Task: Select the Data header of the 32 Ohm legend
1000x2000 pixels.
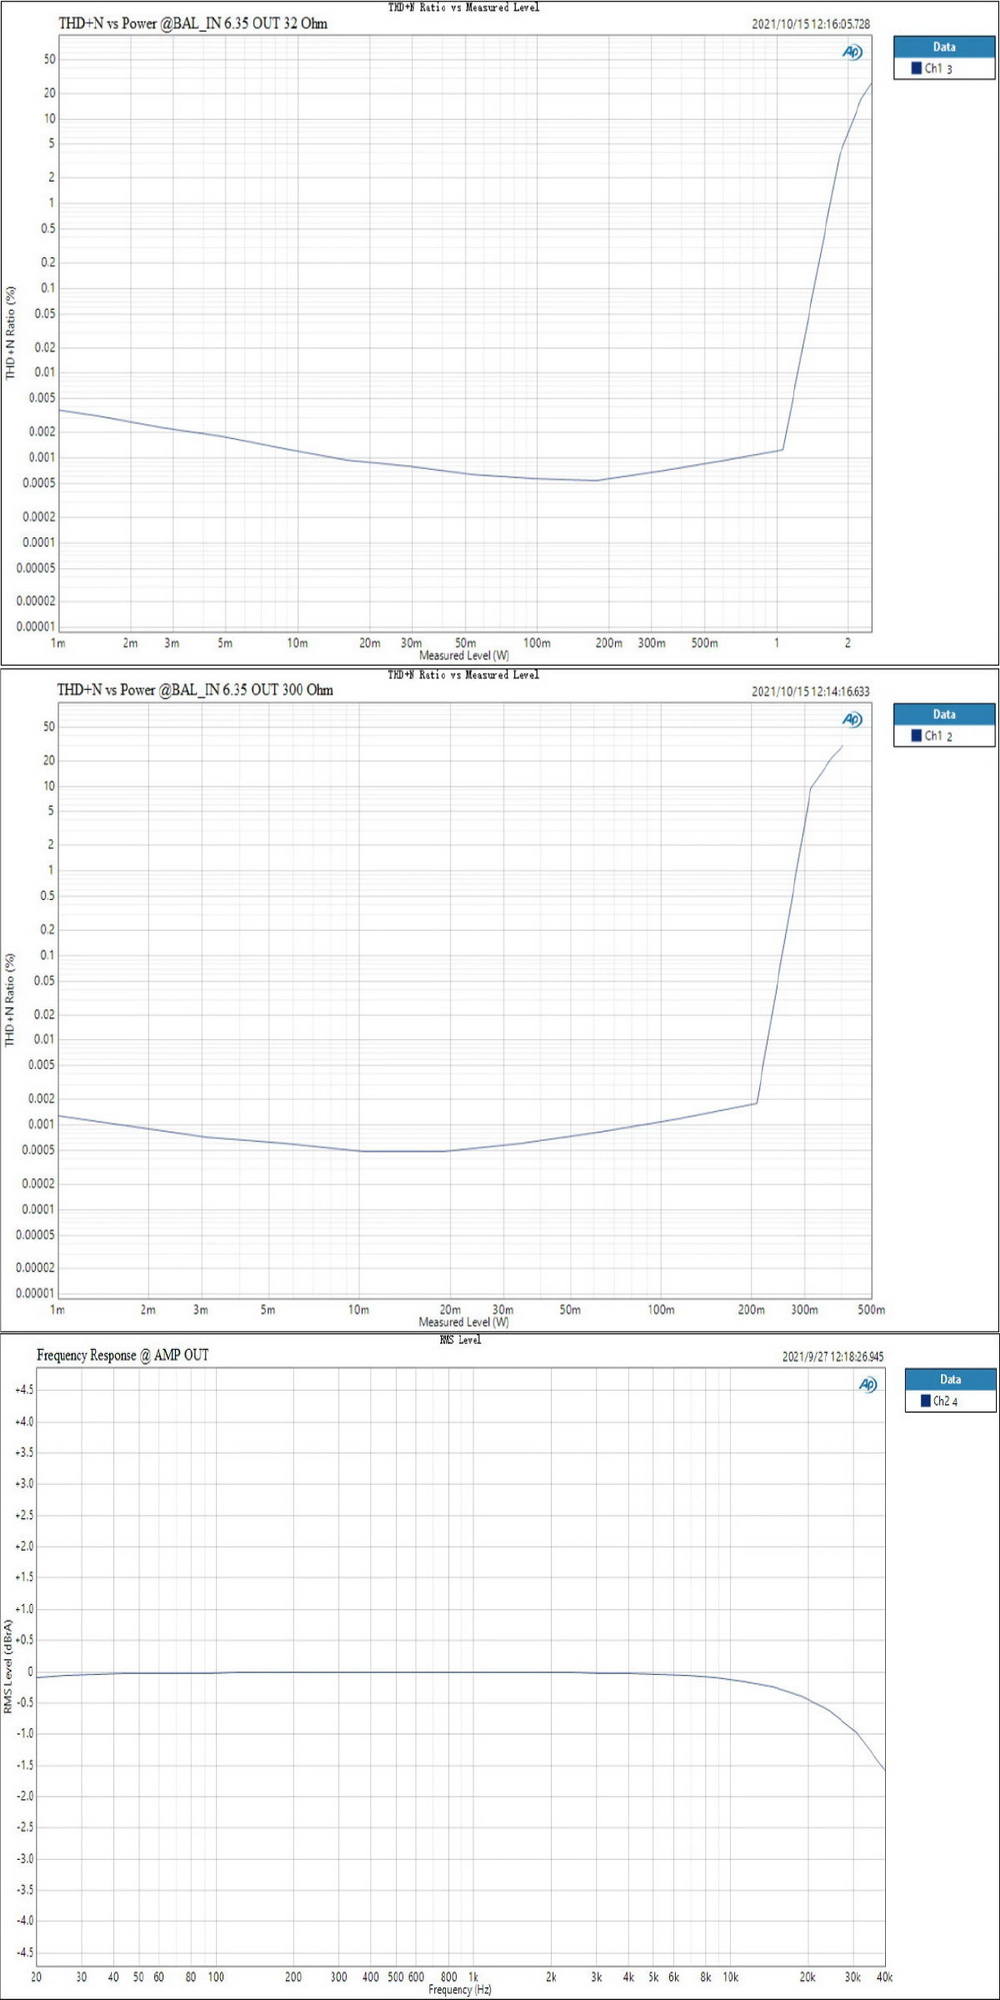Action: tap(944, 47)
